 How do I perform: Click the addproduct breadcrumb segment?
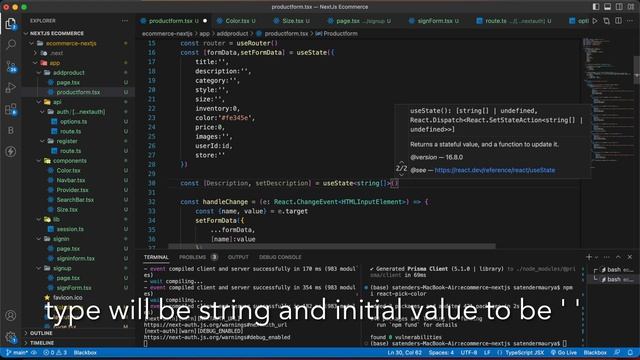pyautogui.click(x=232, y=33)
